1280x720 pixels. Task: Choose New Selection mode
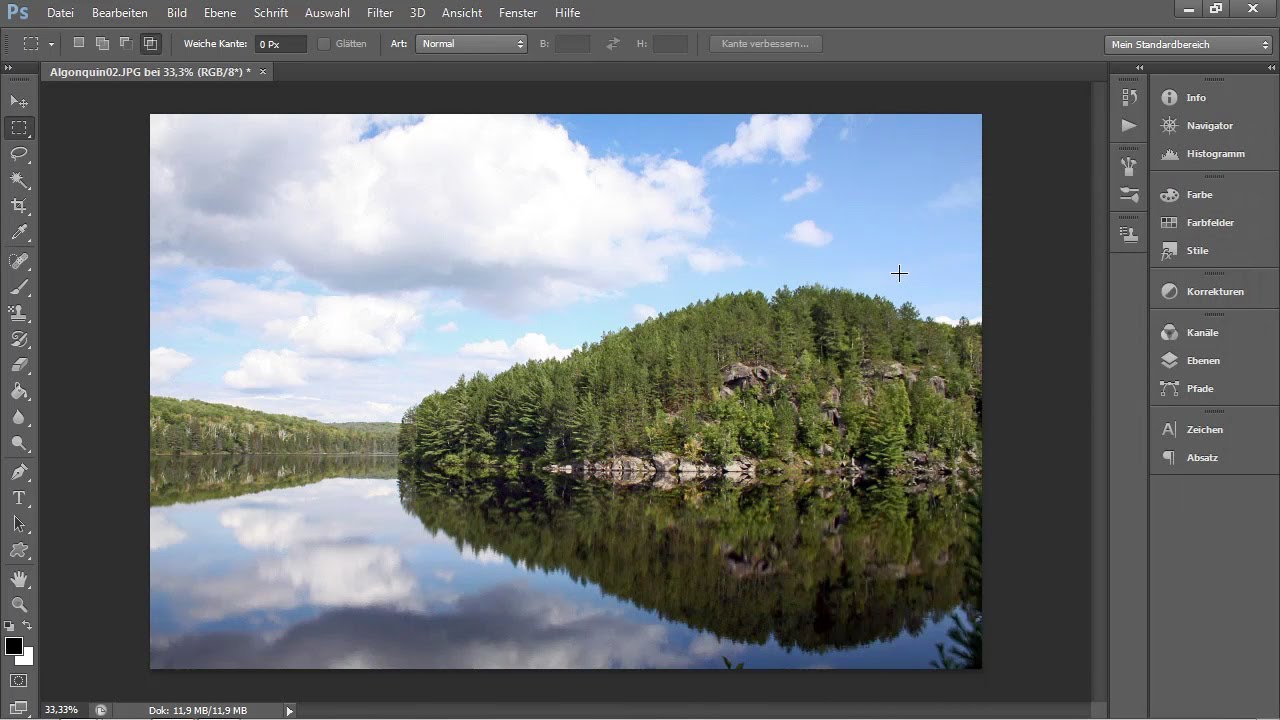point(79,43)
